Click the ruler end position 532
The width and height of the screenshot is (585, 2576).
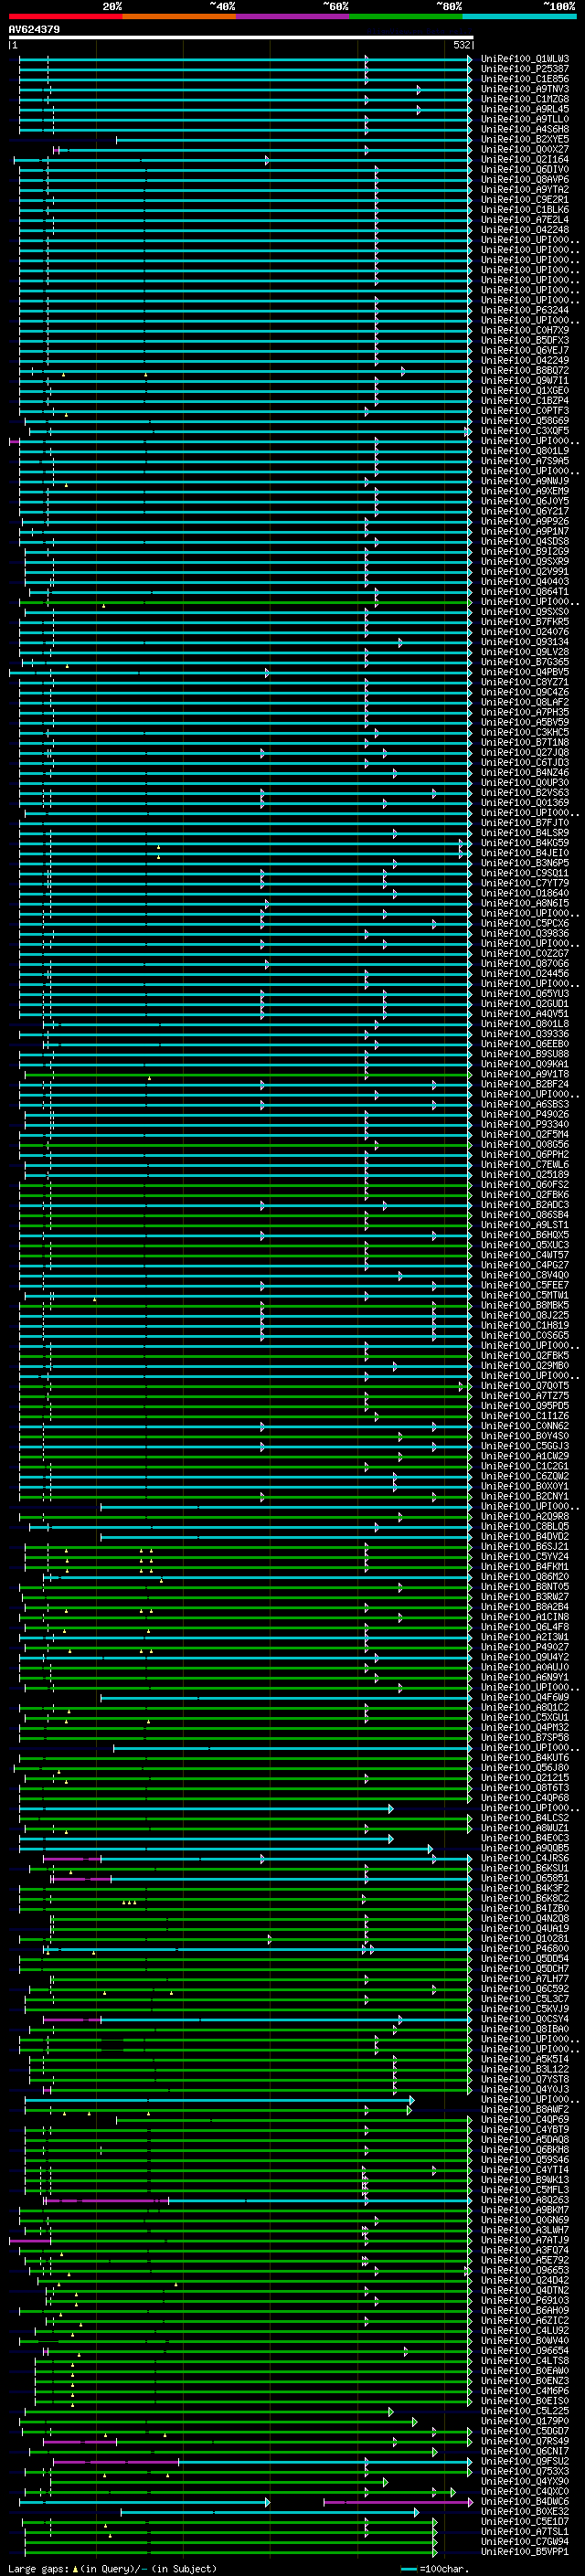(461, 45)
